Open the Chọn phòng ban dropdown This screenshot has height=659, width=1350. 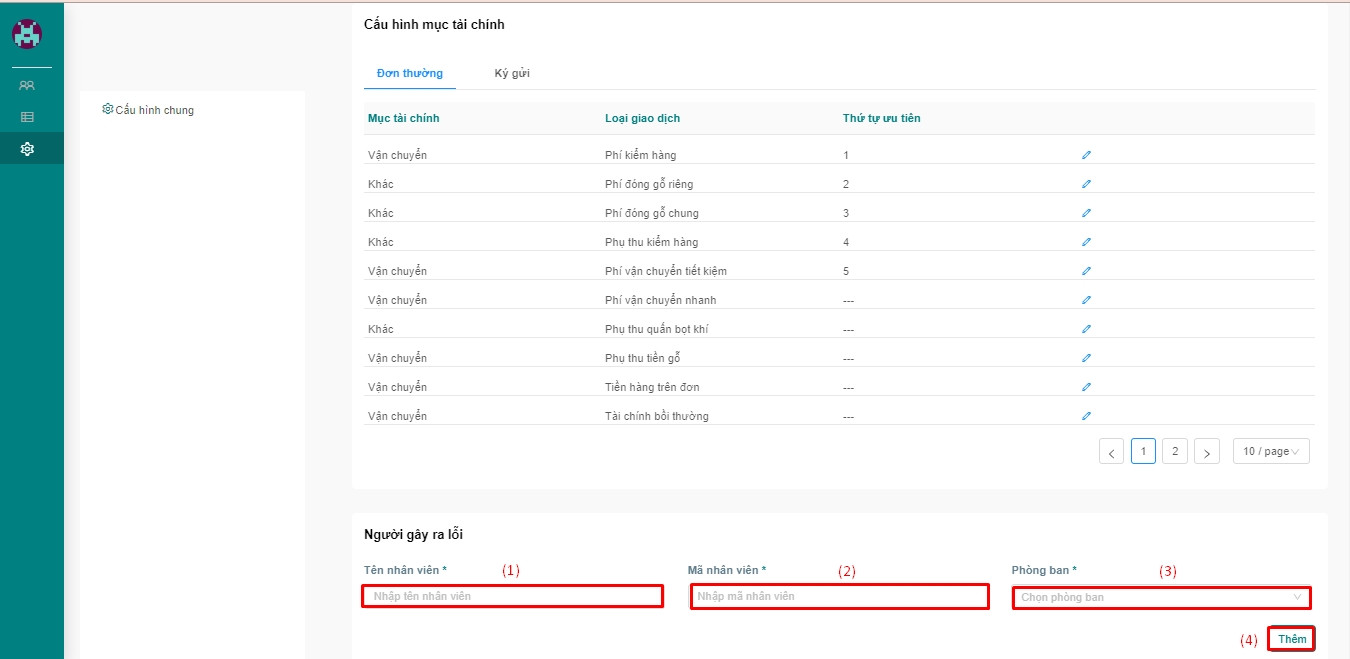point(1161,597)
